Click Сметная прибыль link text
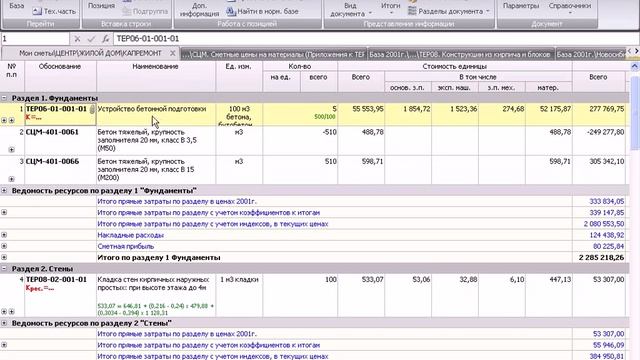The height and width of the screenshot is (360, 640). coord(125,247)
